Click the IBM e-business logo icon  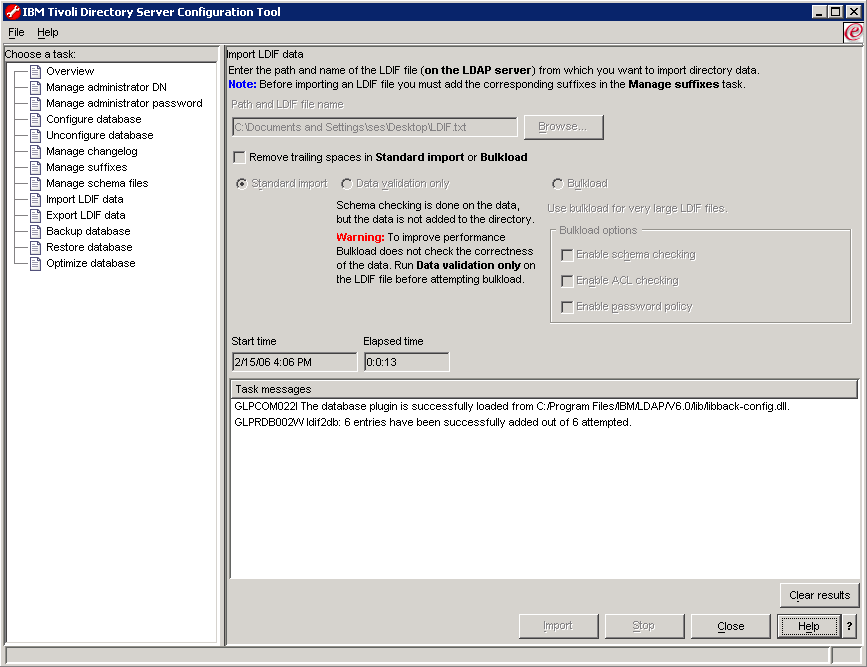pyautogui.click(x=853, y=32)
